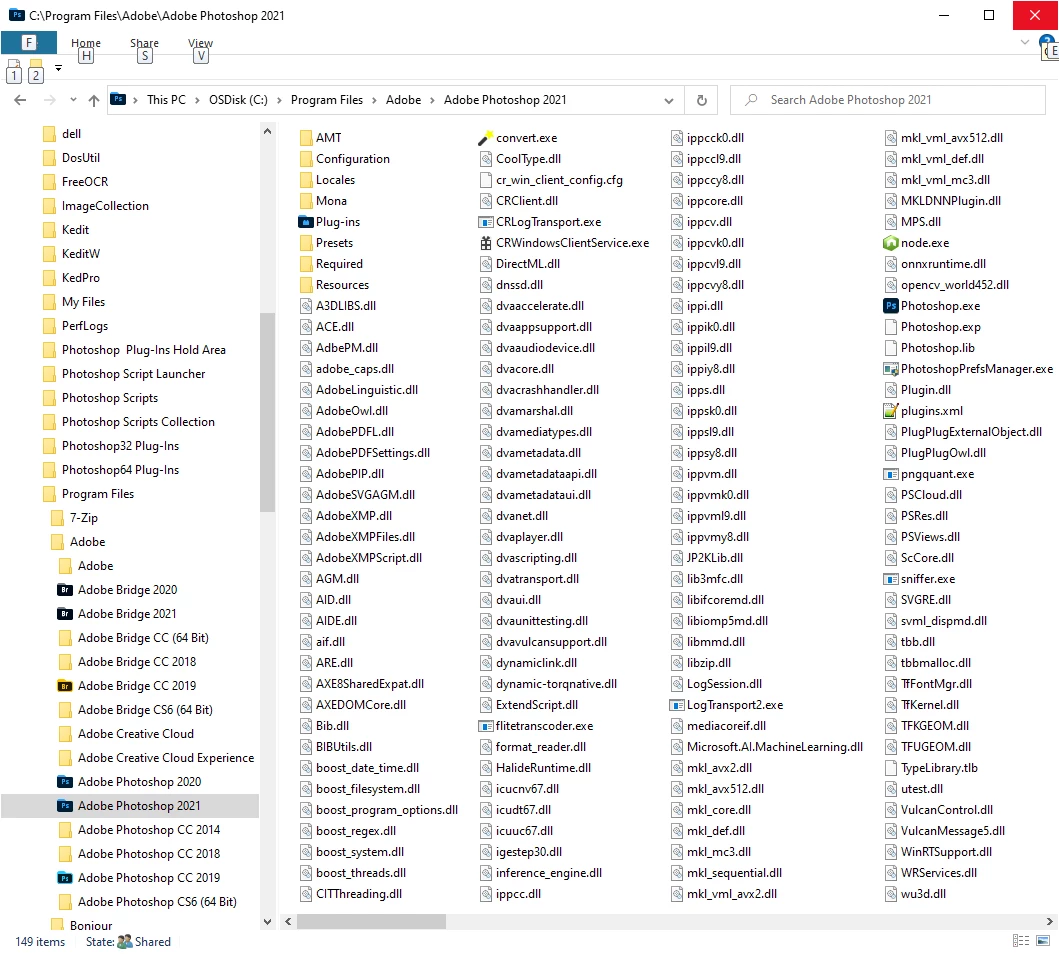1059x954 pixels.
Task: Select the Presets folder
Action: pos(334,243)
